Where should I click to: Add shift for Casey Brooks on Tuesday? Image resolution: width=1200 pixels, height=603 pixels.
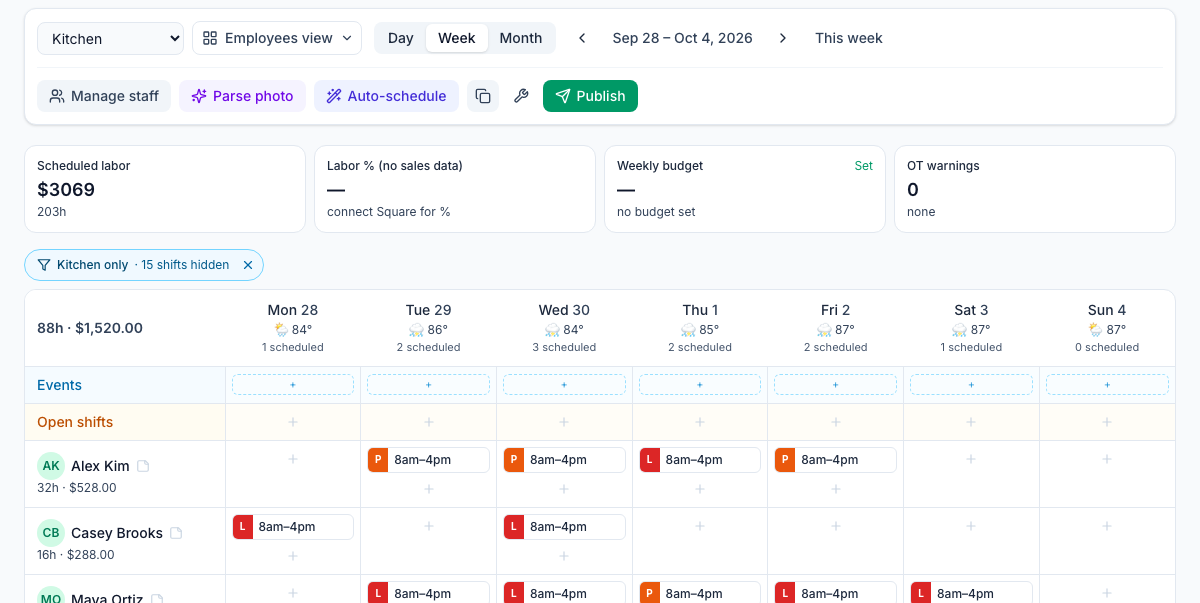click(x=429, y=526)
